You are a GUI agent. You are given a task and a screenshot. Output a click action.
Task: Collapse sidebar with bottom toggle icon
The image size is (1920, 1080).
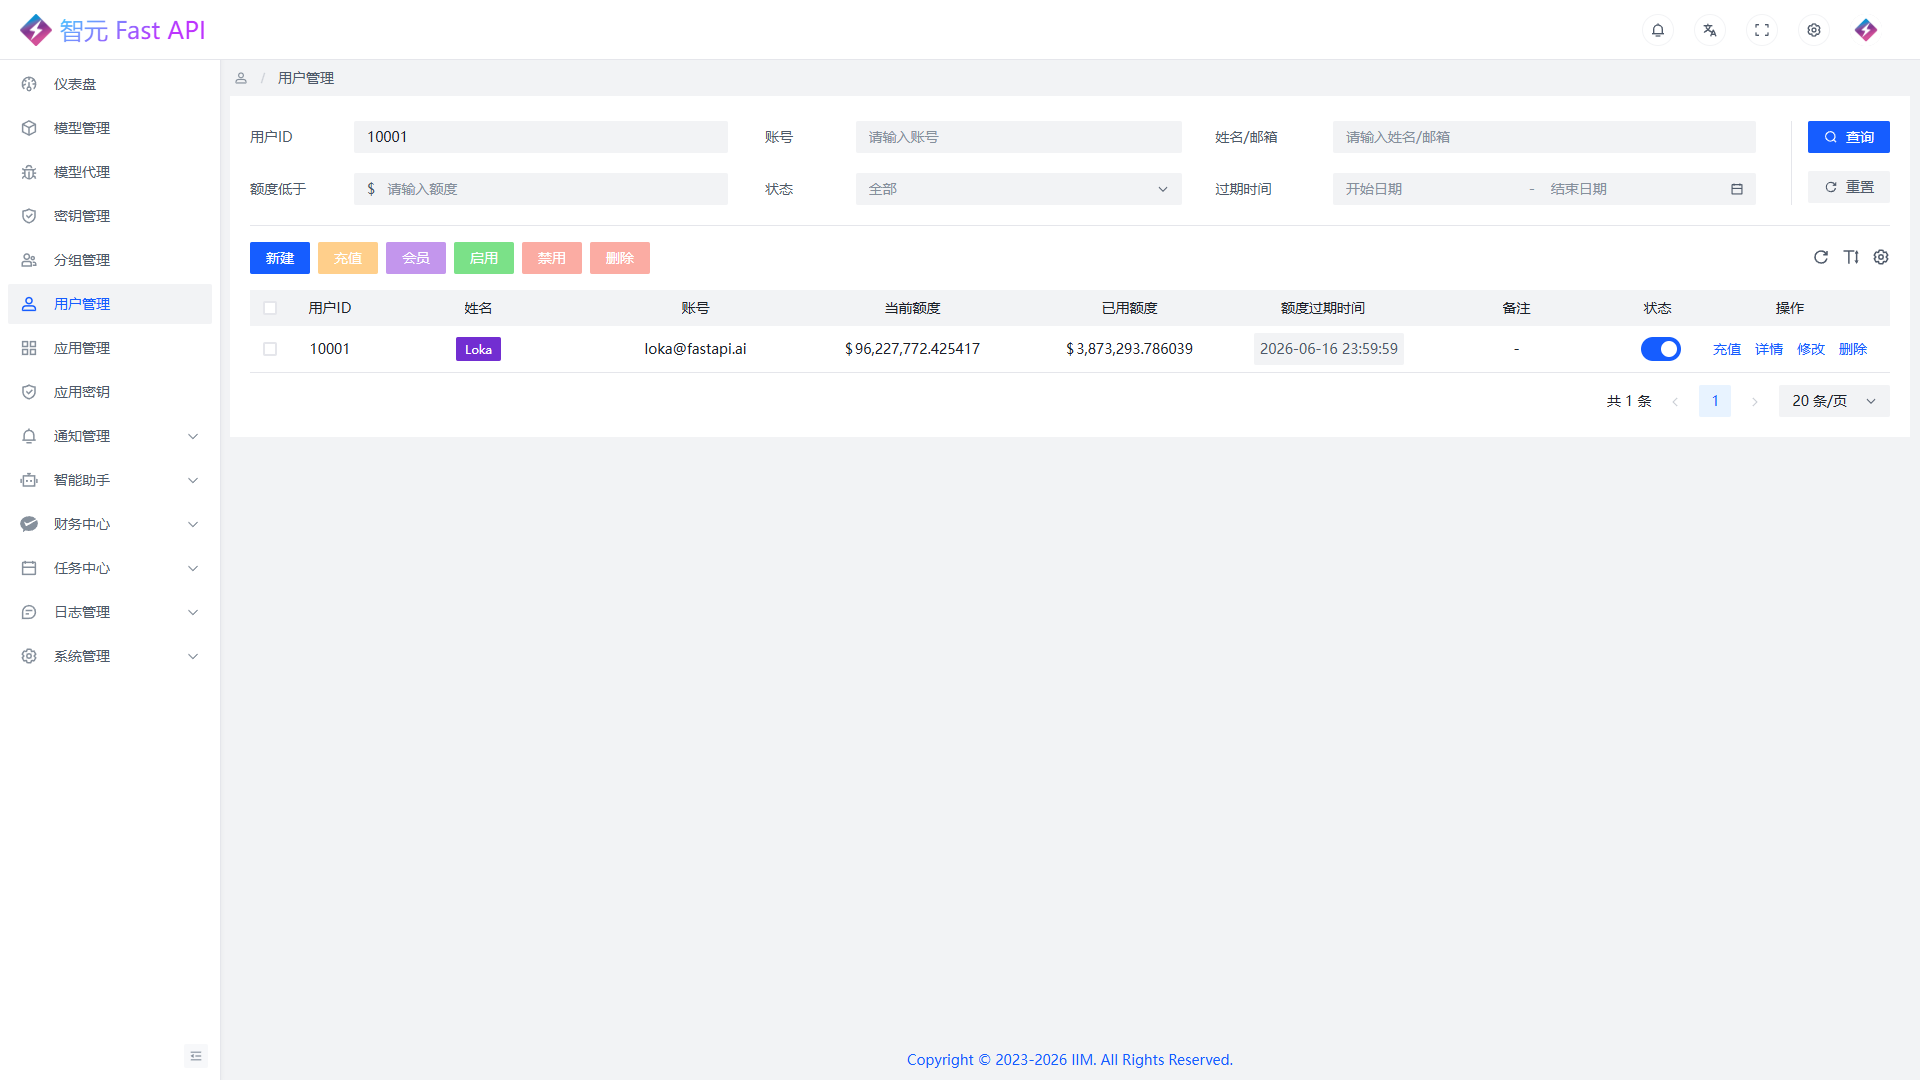point(196,1056)
